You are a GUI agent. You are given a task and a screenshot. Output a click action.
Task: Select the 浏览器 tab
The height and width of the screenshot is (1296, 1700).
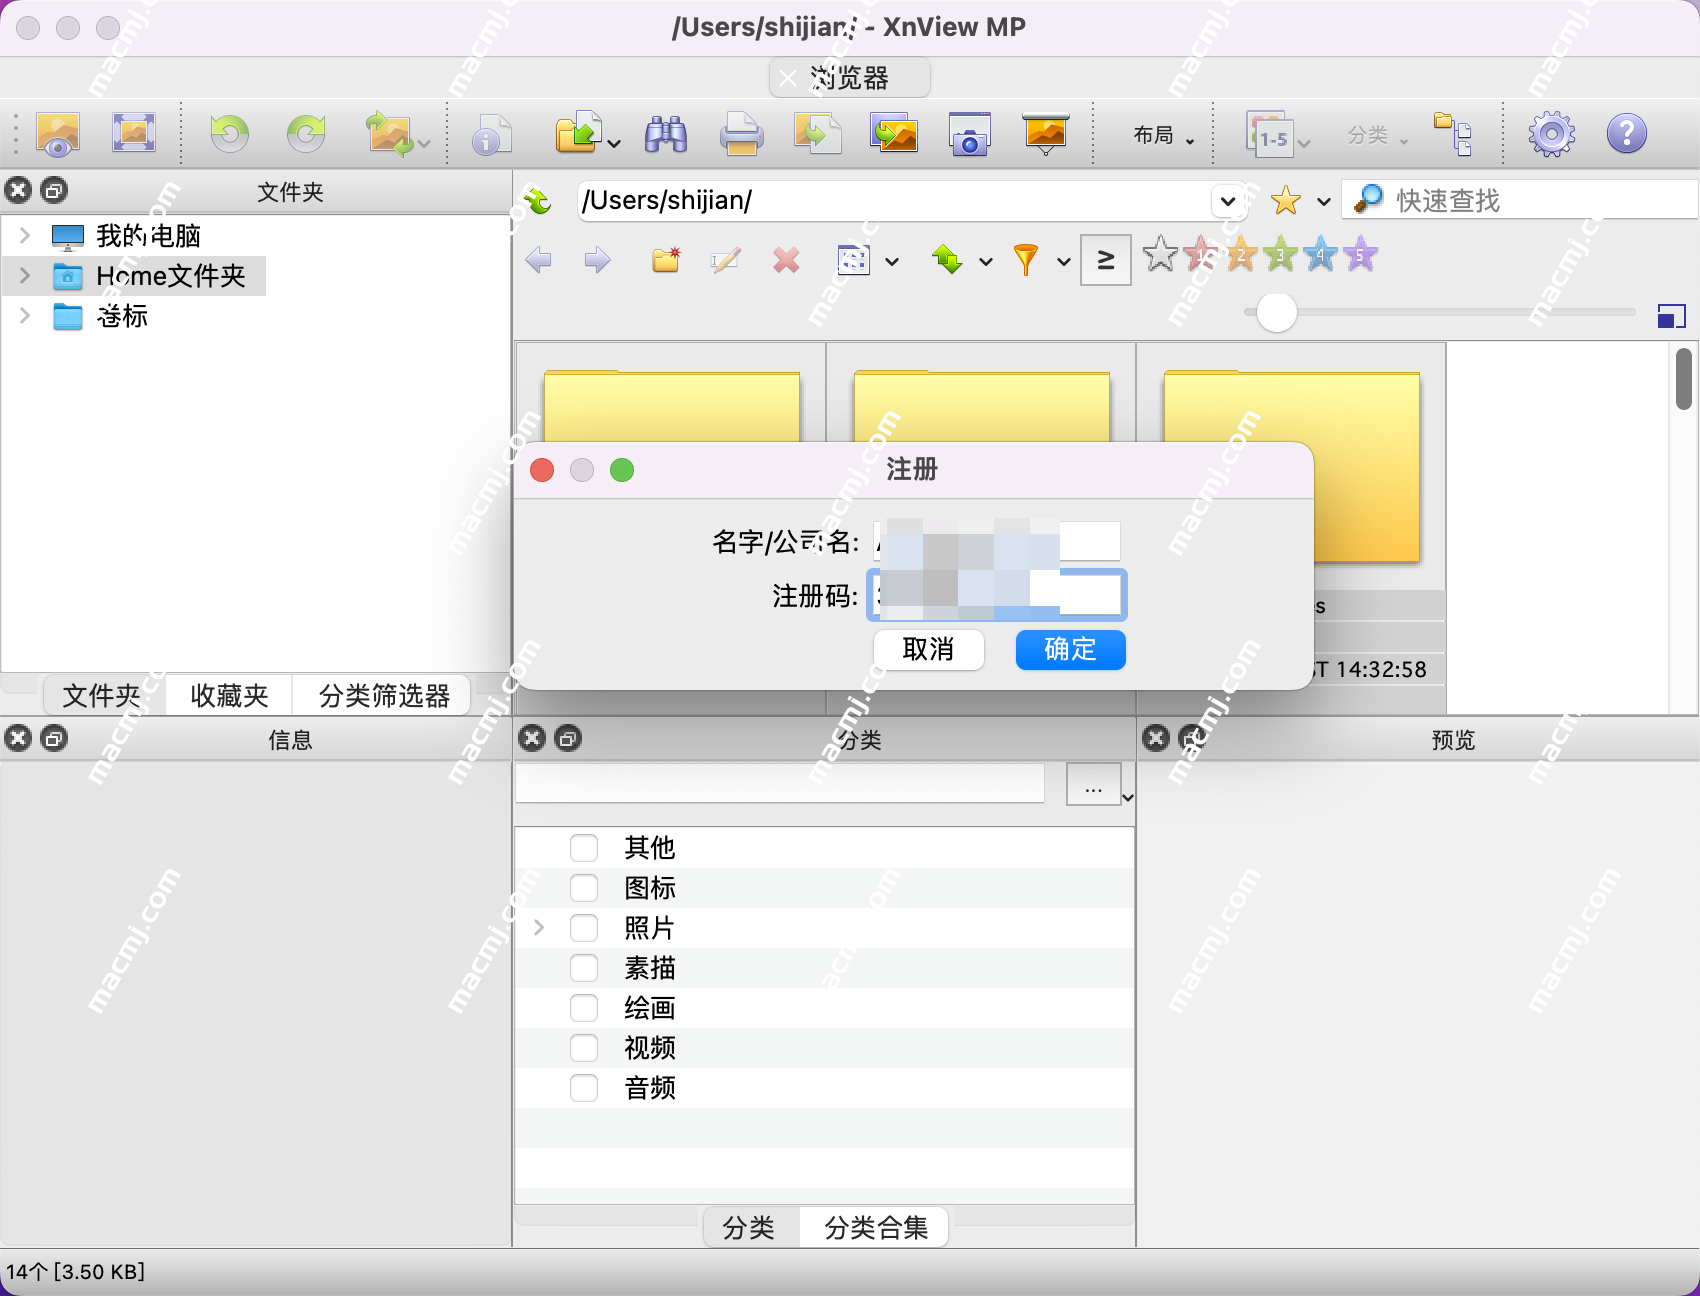[x=850, y=78]
